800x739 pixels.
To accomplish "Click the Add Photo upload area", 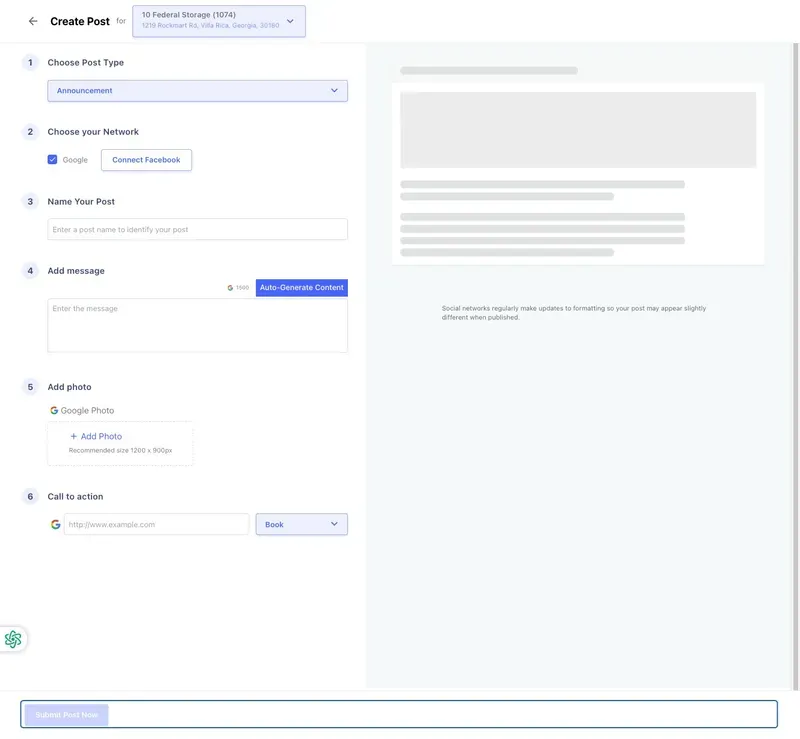I will (x=120, y=443).
